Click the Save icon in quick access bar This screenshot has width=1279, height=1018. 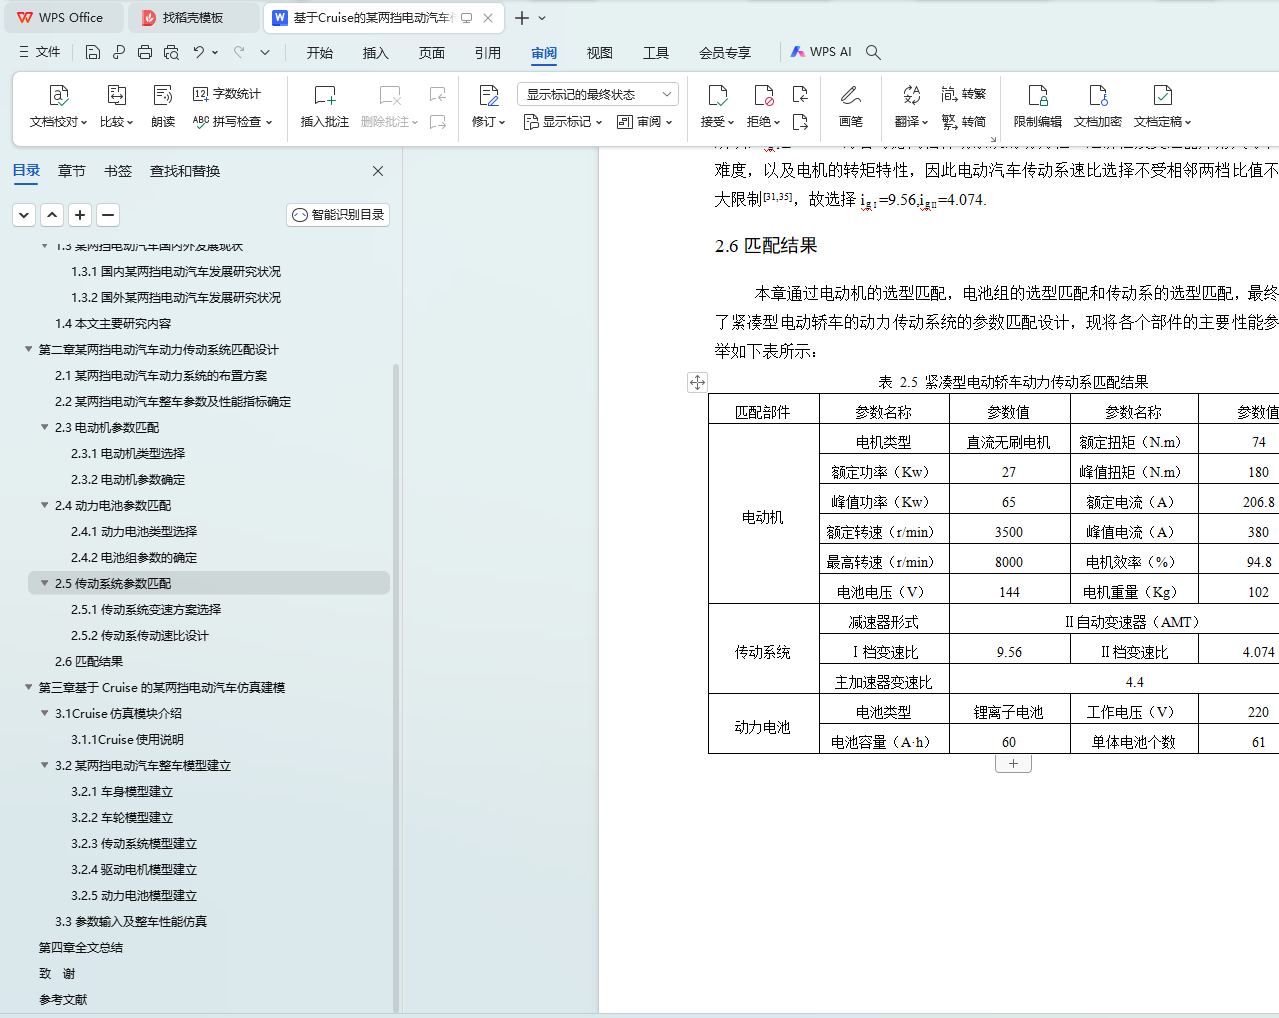point(93,52)
